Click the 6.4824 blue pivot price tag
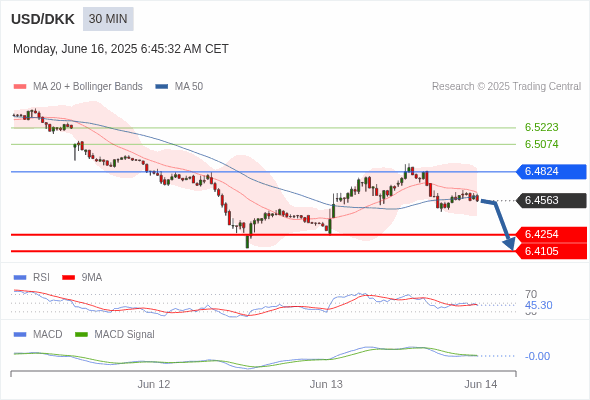Image resolution: width=590 pixels, height=400 pixels. click(551, 172)
